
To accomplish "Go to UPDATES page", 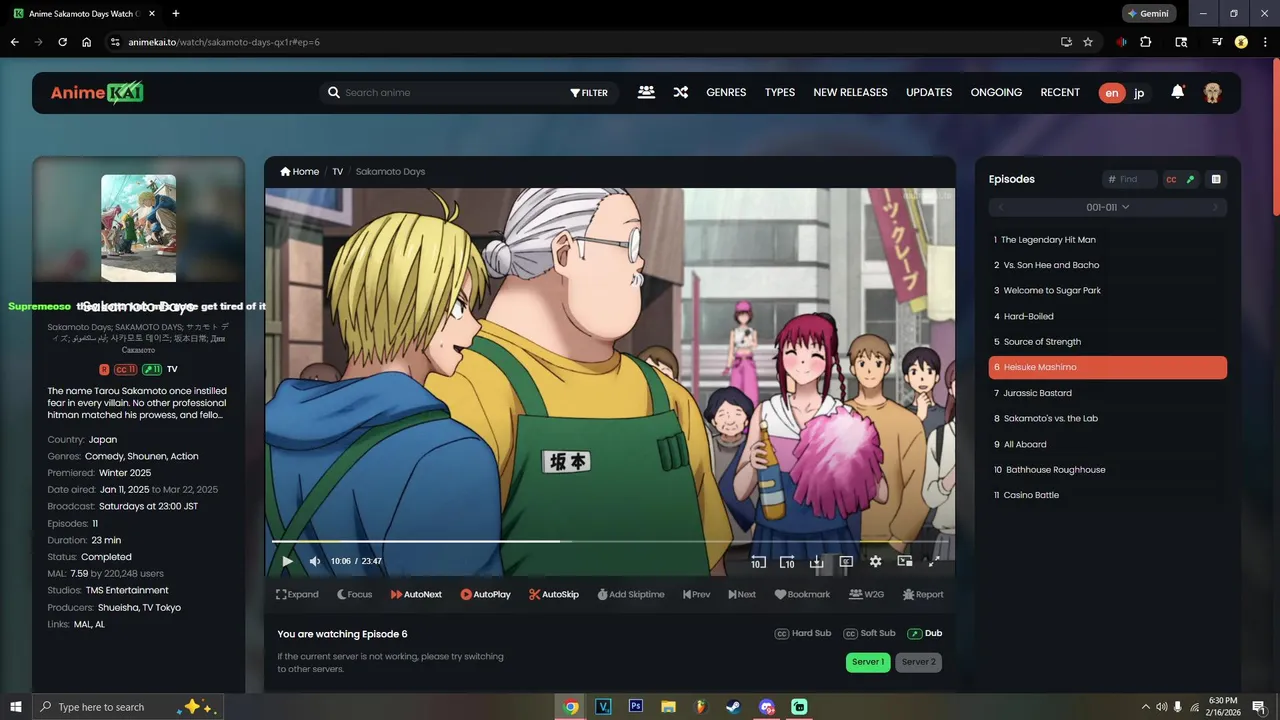I will tap(929, 92).
